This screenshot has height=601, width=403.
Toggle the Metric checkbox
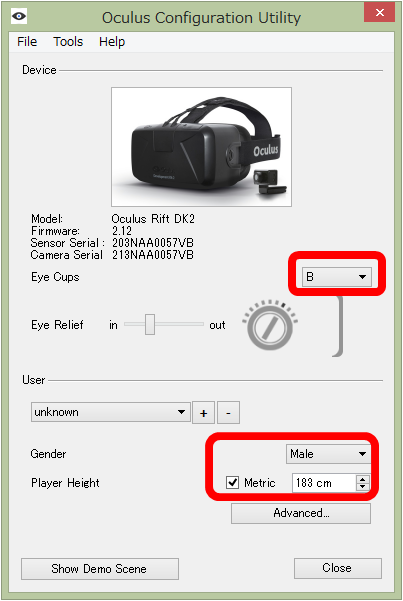232,482
